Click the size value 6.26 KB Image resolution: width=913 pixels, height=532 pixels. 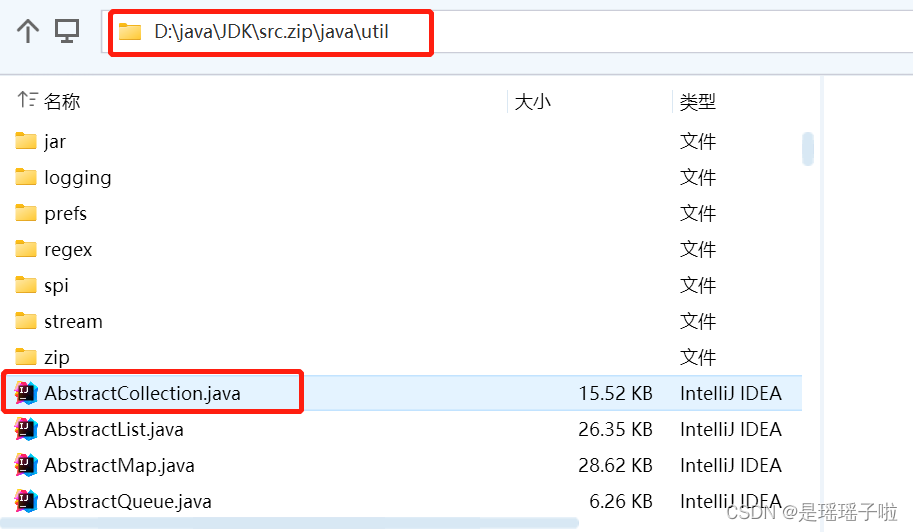click(621, 502)
